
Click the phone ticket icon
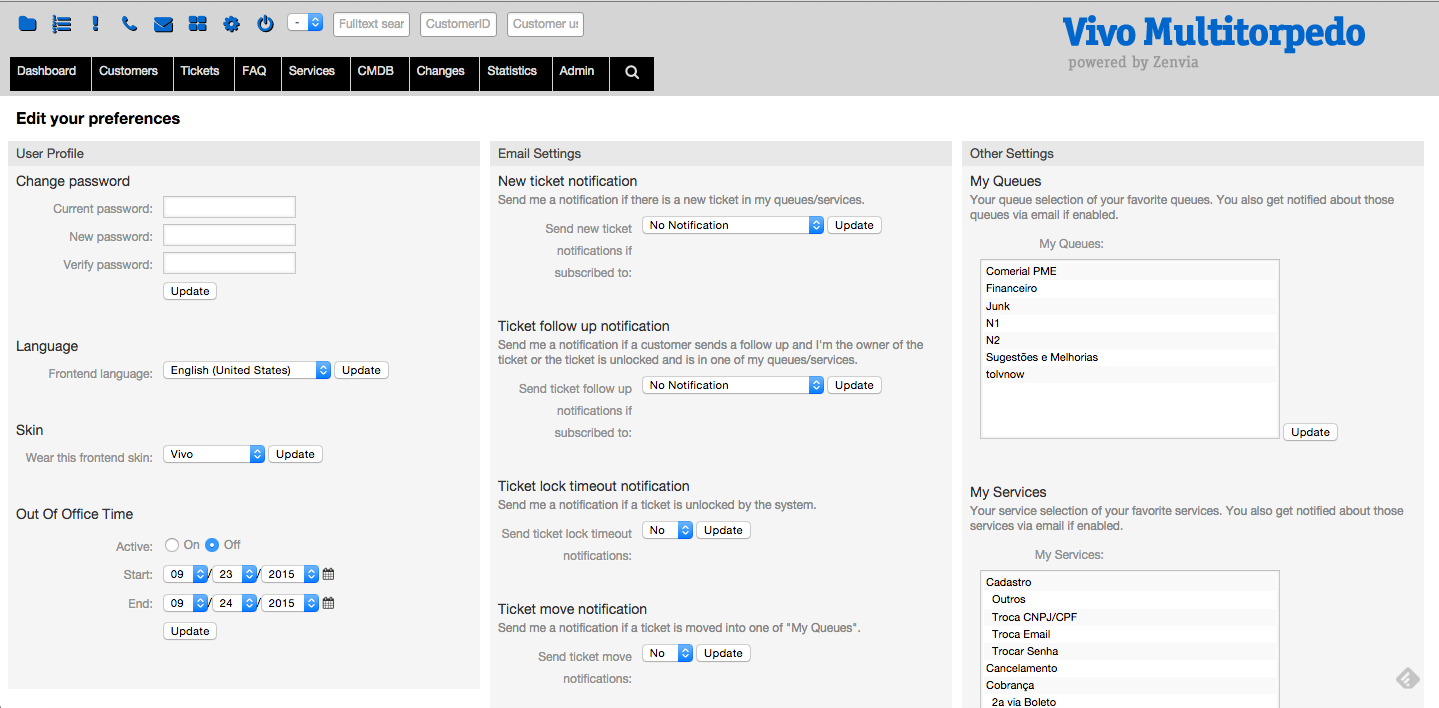point(129,24)
